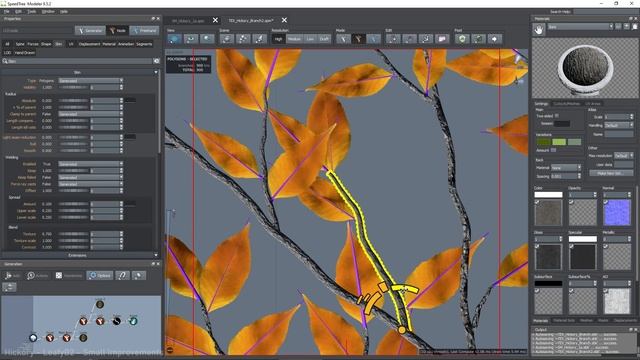Switch to Displacement properties tab
This screenshot has width=640, height=360.
point(89,44)
